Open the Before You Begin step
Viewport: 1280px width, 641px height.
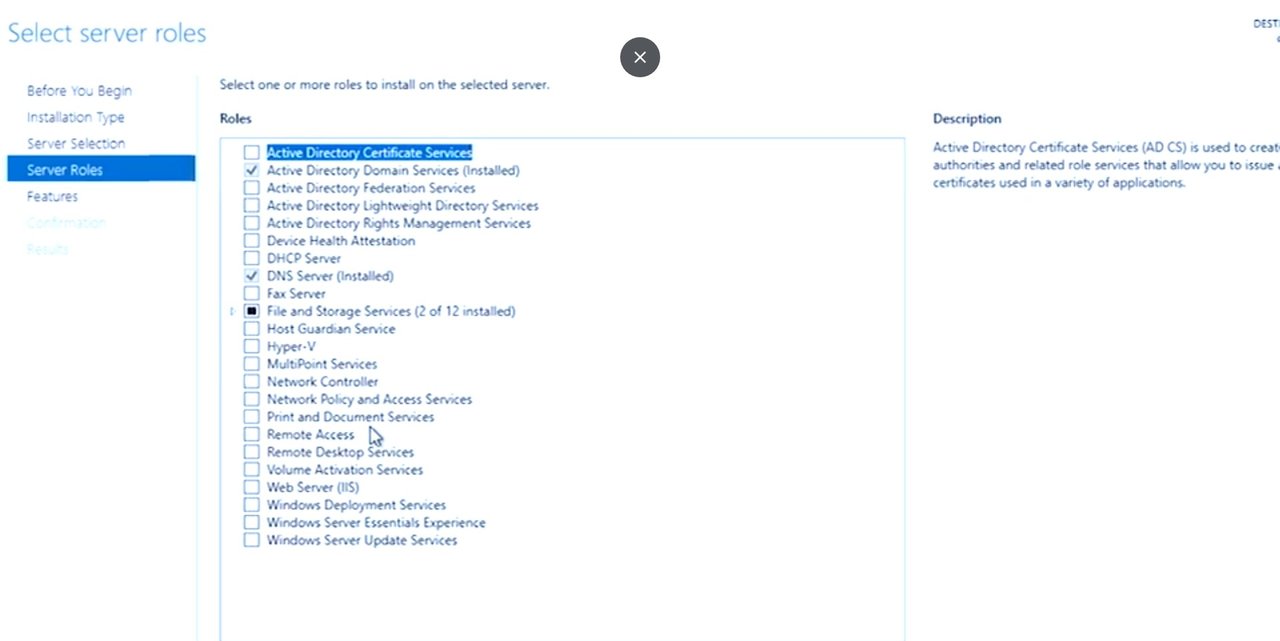pos(79,91)
